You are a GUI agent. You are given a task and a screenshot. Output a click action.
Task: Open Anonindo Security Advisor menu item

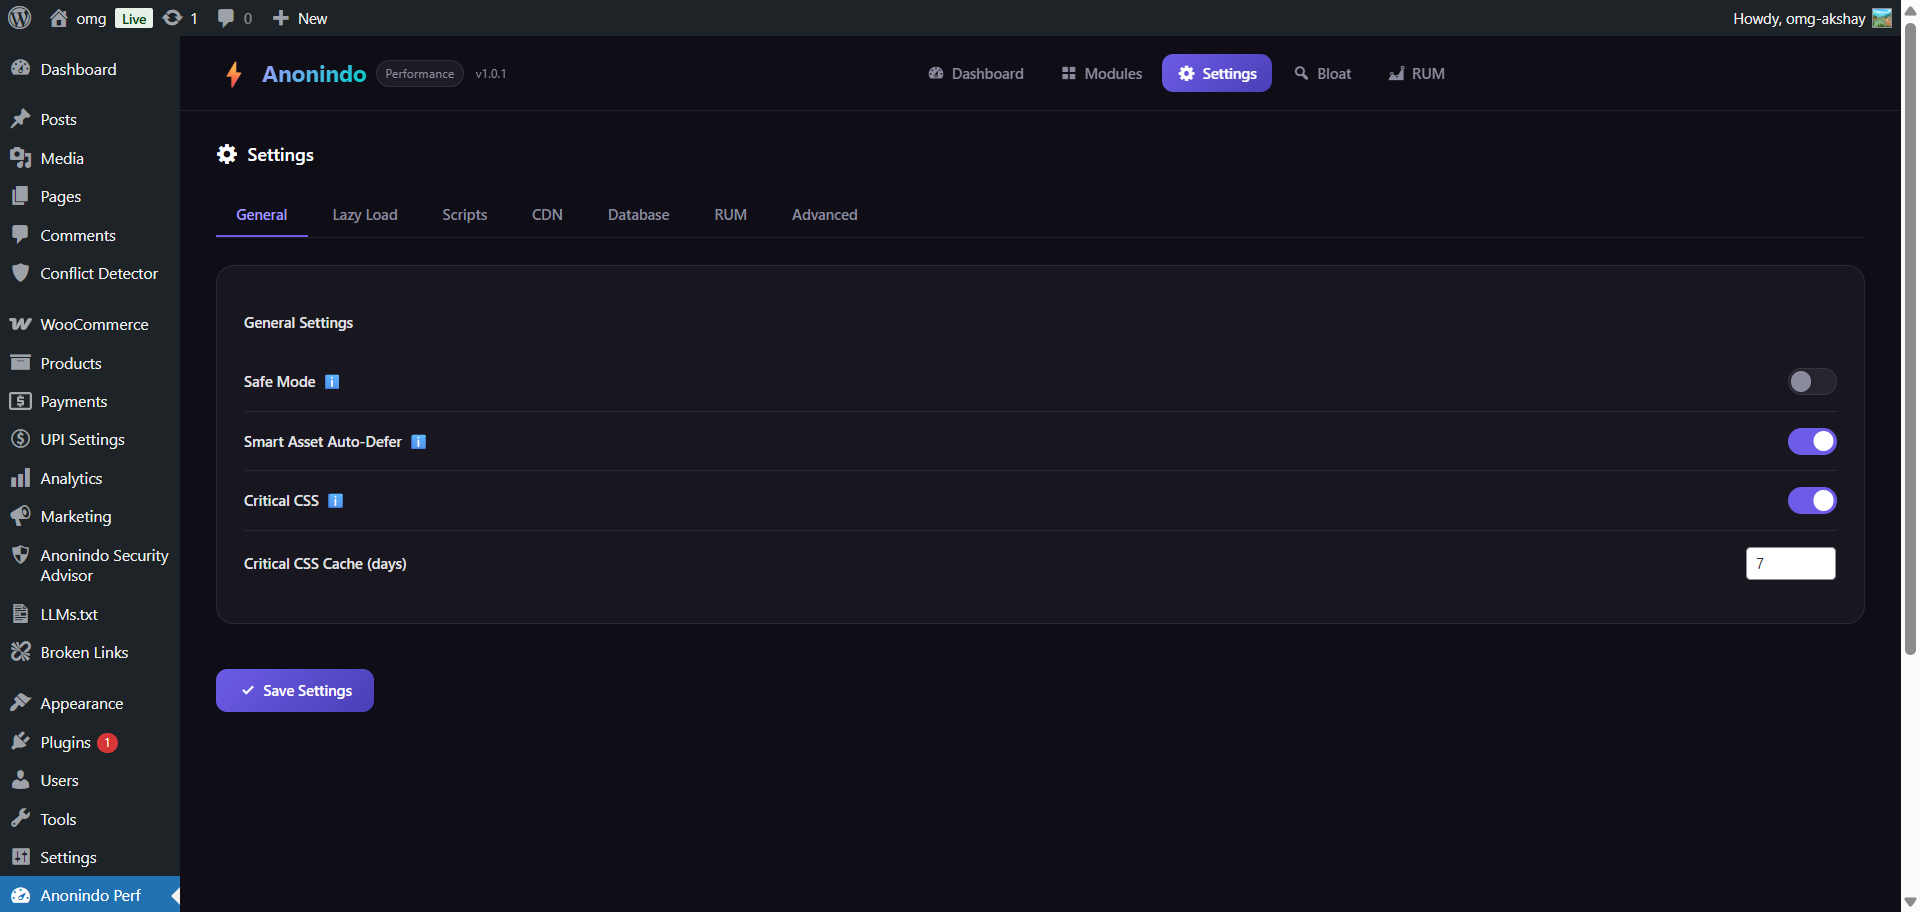pos(90,565)
